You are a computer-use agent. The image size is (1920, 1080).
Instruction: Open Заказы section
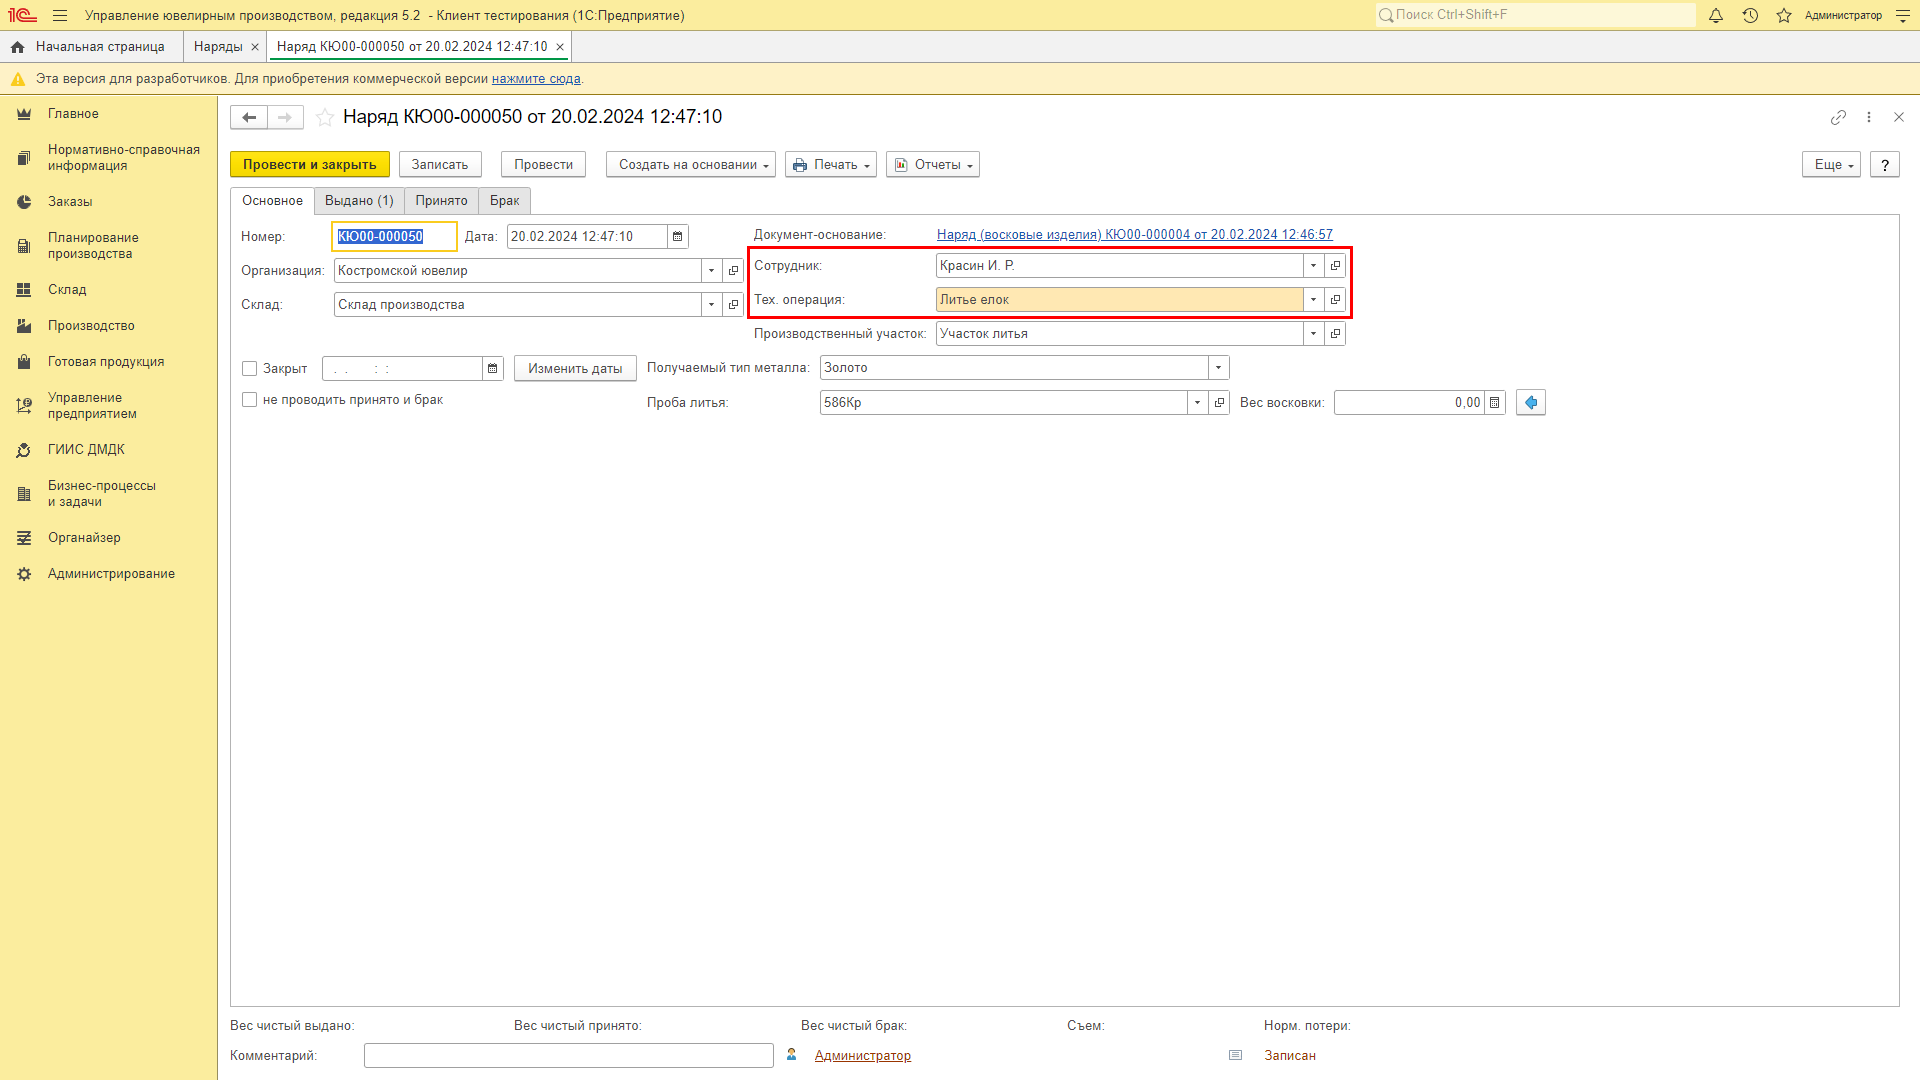point(70,202)
